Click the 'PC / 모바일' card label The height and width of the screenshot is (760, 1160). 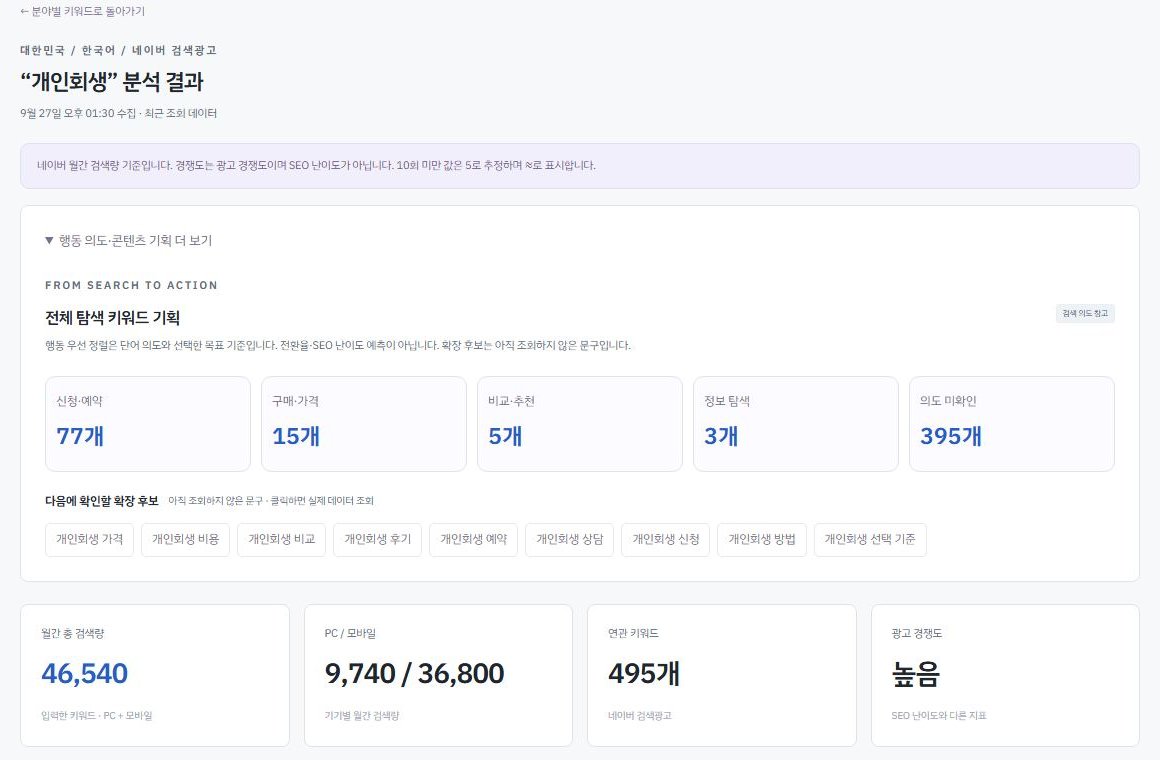pos(350,633)
